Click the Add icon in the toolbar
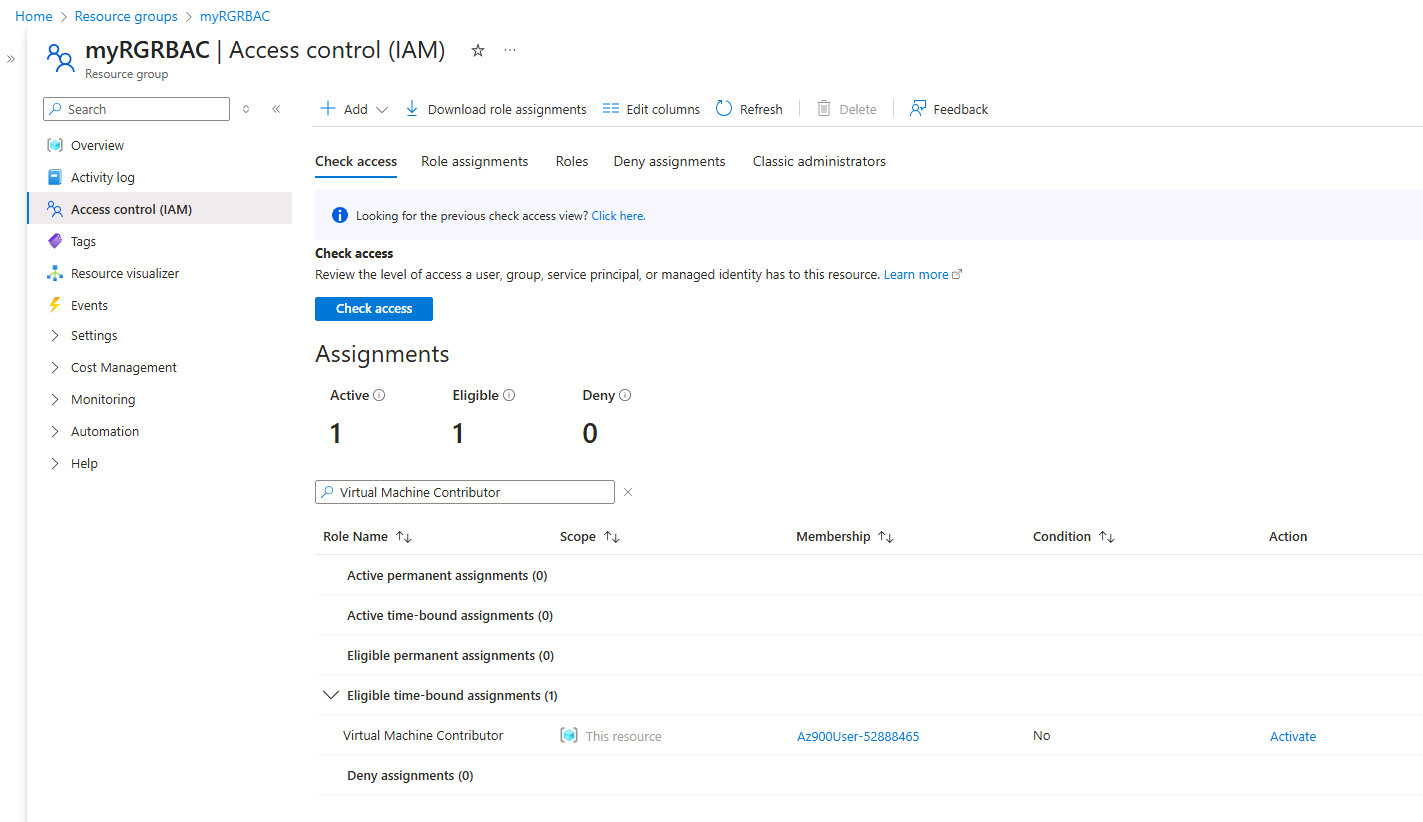 (x=327, y=108)
